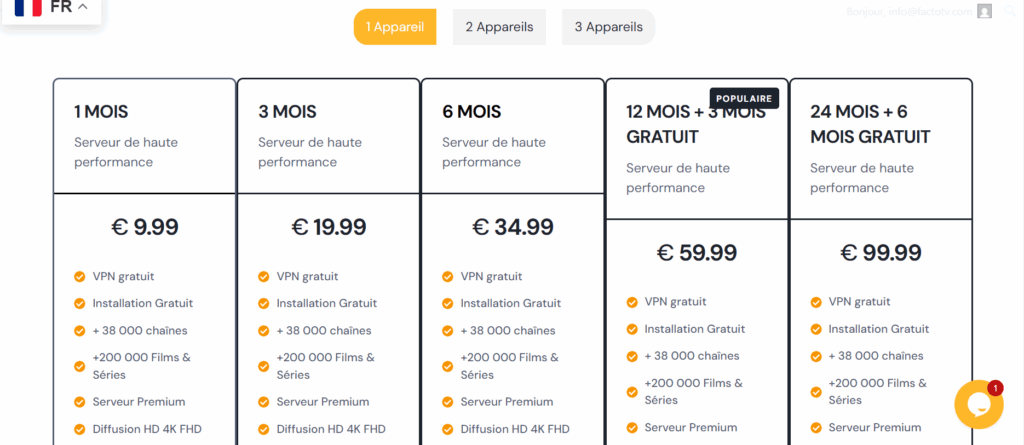The image size is (1024, 445).
Task: Click Diffusion HD 4K FHD checkmark in 1 MOIS
Action: coord(80,429)
